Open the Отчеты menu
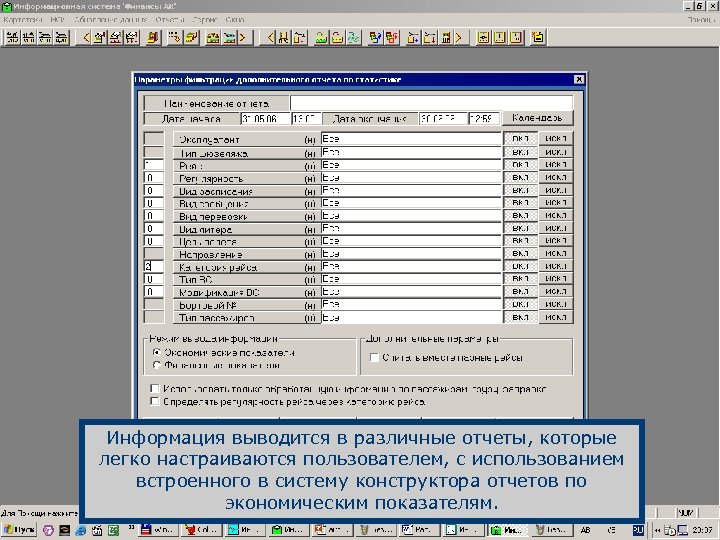The width and height of the screenshot is (720, 540). coord(169,20)
